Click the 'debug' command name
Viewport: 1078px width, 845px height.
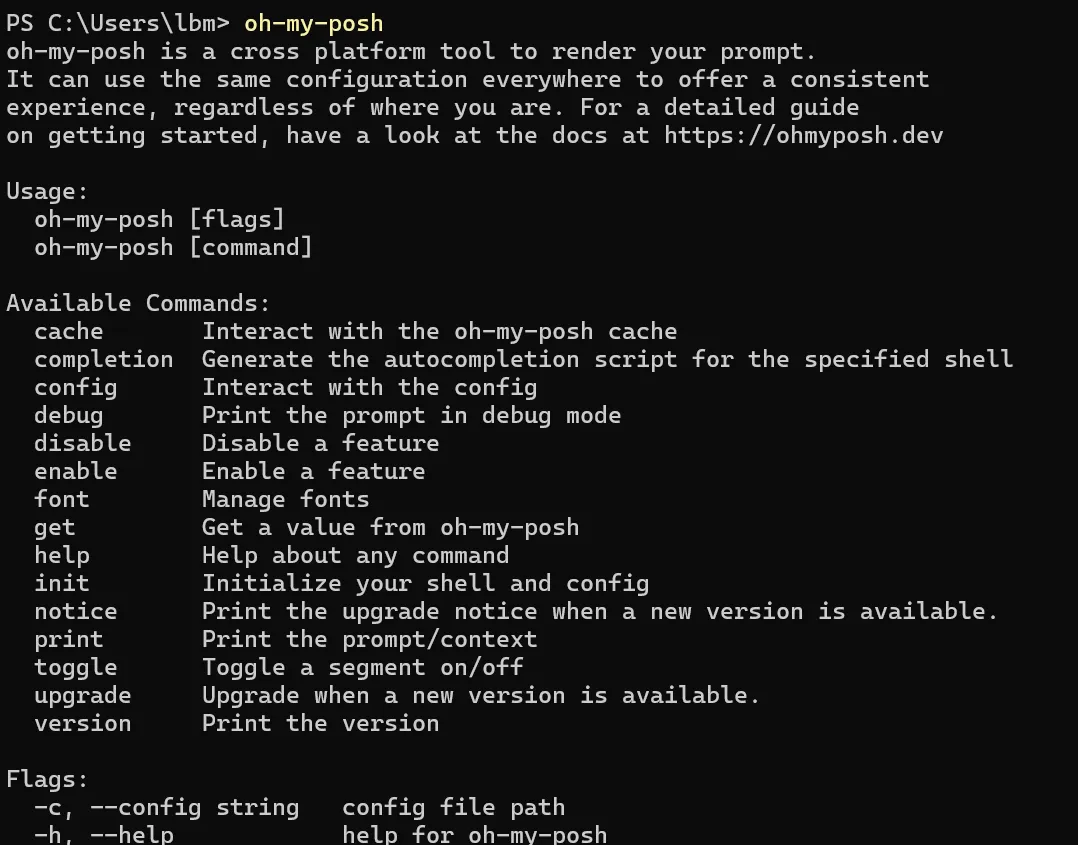tap(69, 415)
